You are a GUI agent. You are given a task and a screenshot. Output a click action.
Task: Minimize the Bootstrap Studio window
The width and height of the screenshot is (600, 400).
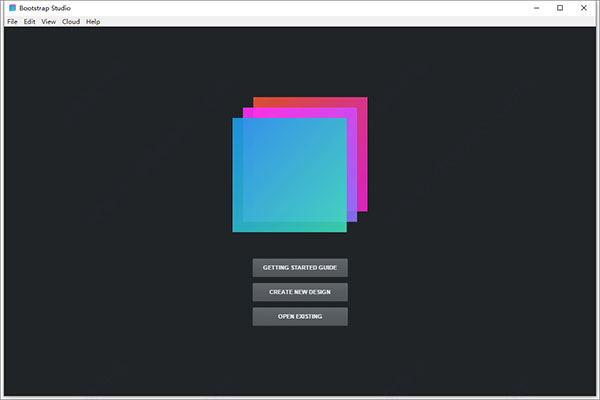(x=537, y=8)
